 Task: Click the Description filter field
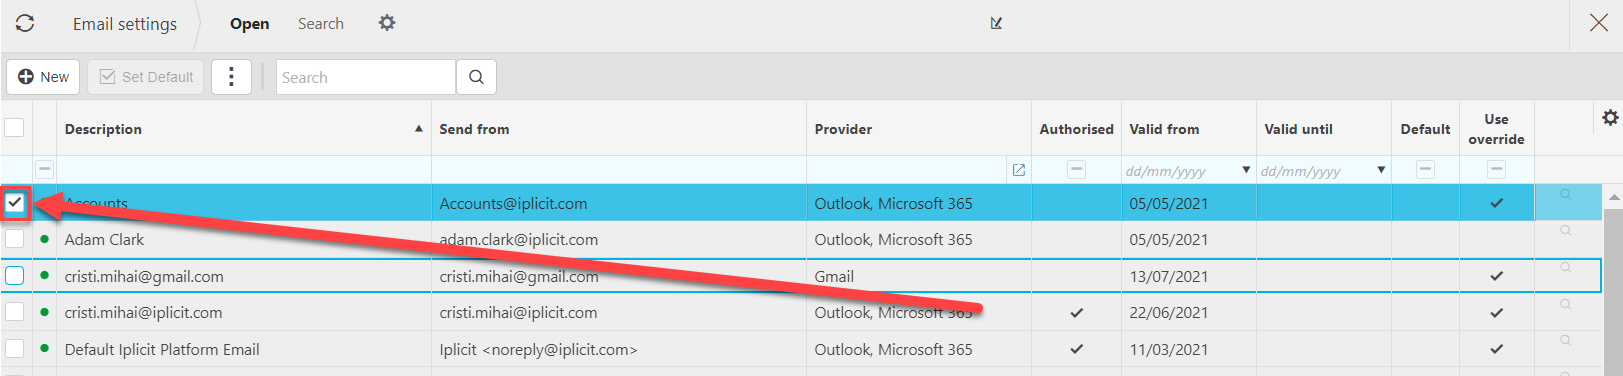[244, 170]
